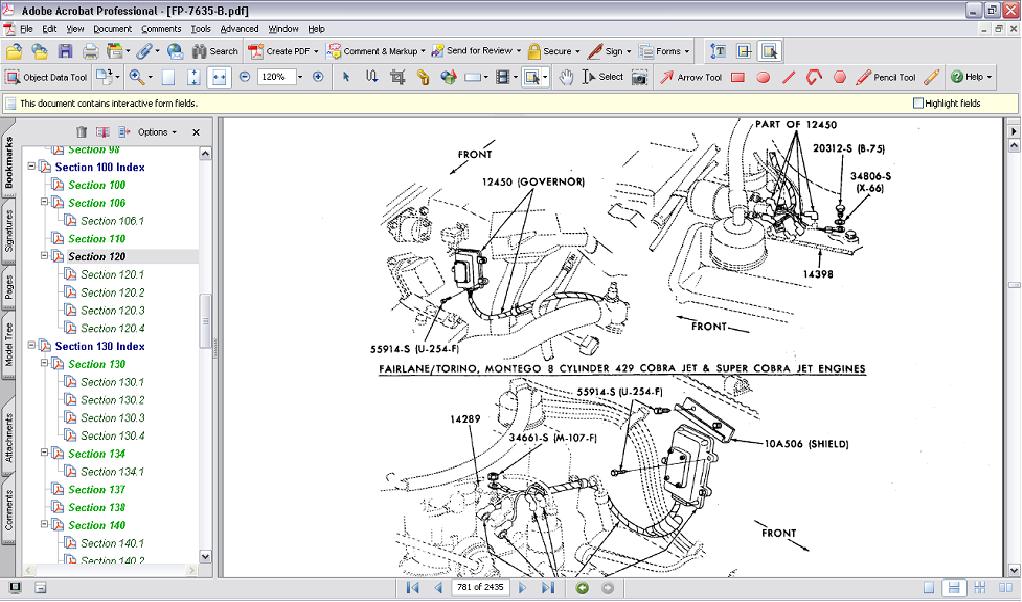1022x602 pixels.
Task: Open the Comments menu
Action: pyautogui.click(x=161, y=29)
